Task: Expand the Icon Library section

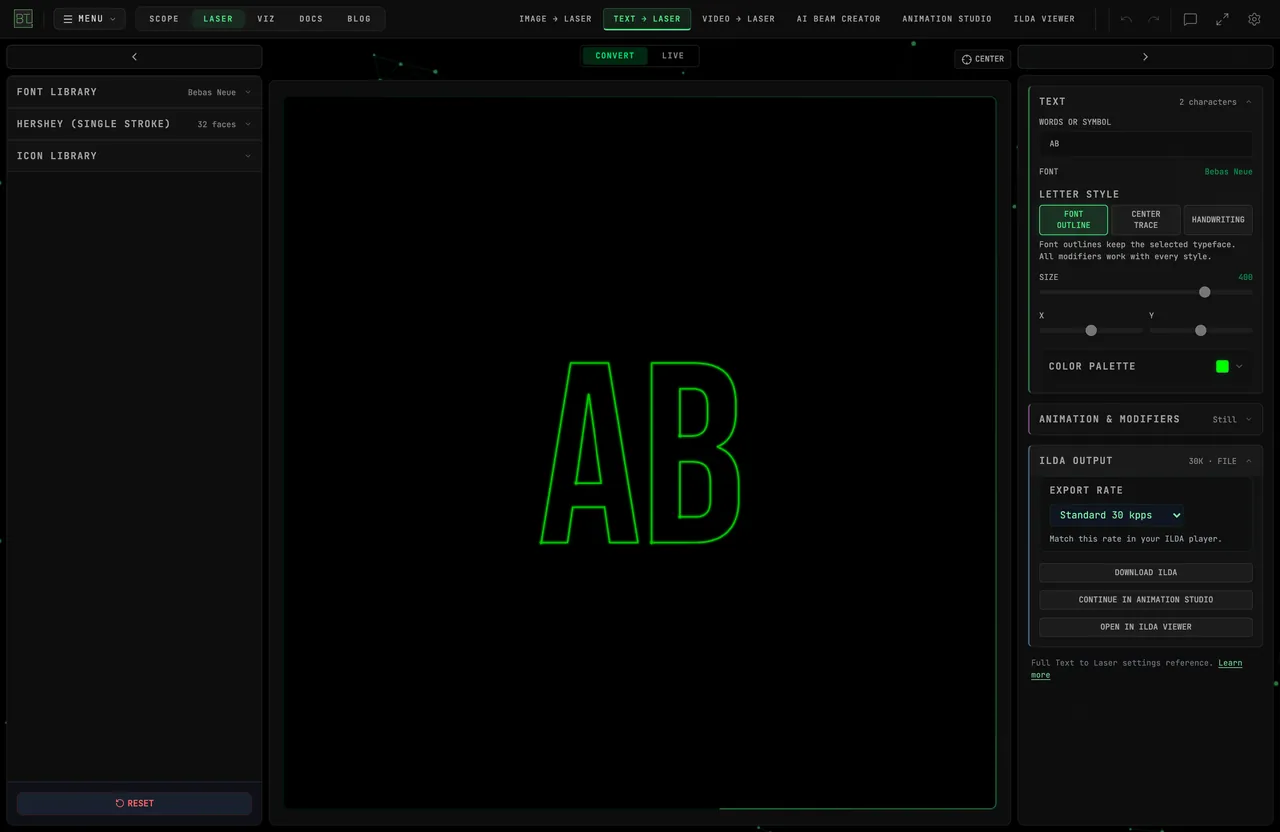Action: pyautogui.click(x=134, y=156)
